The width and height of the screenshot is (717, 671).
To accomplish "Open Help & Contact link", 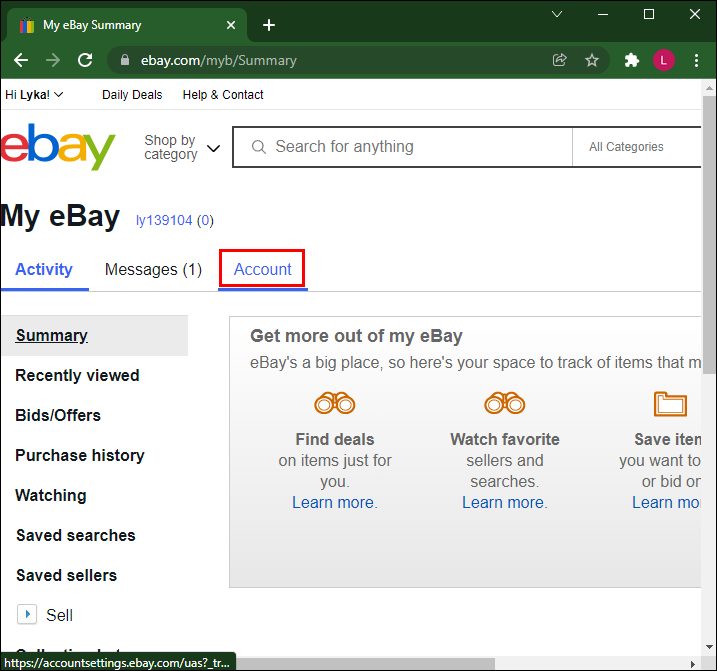I will click(x=223, y=95).
